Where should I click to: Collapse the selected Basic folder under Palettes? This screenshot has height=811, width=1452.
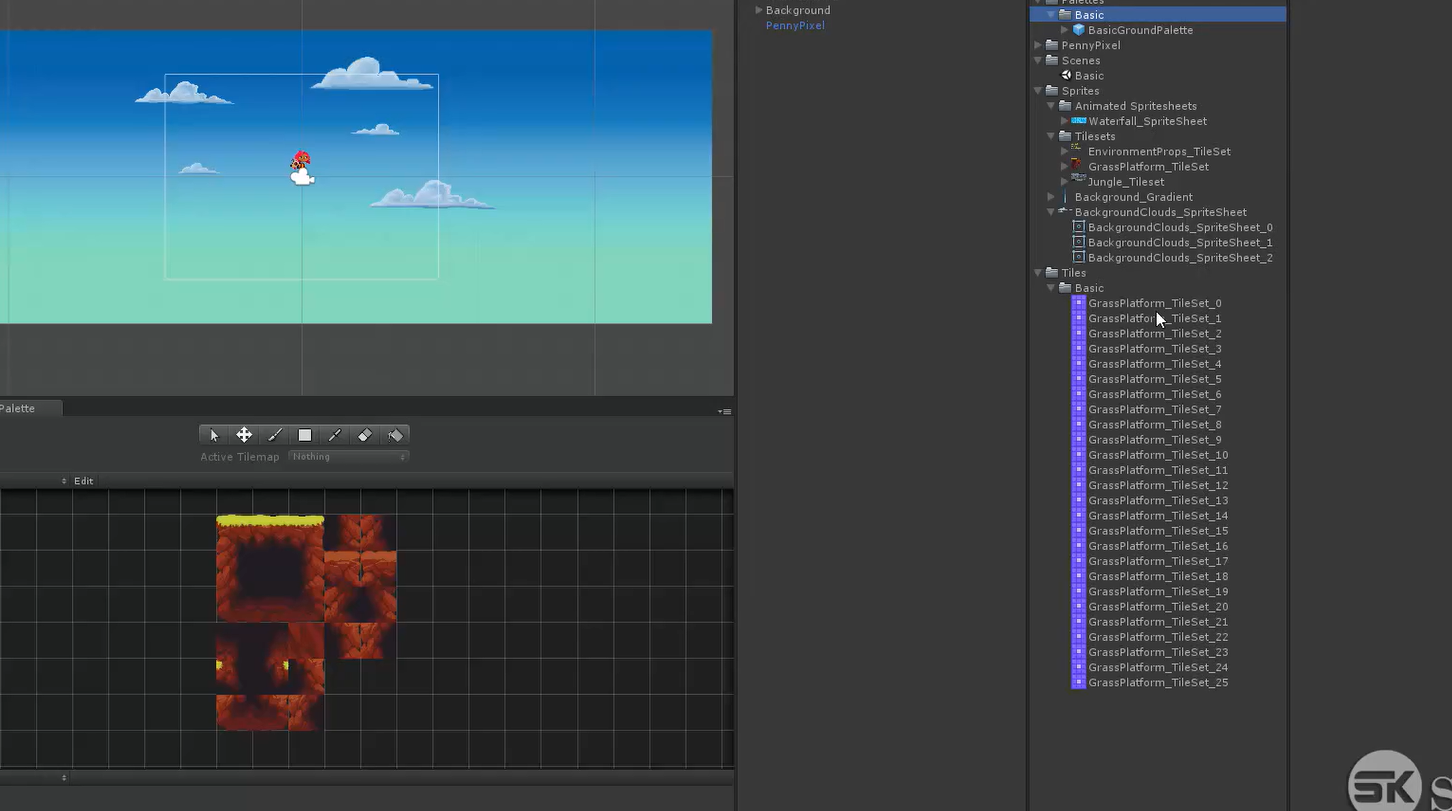[1051, 15]
